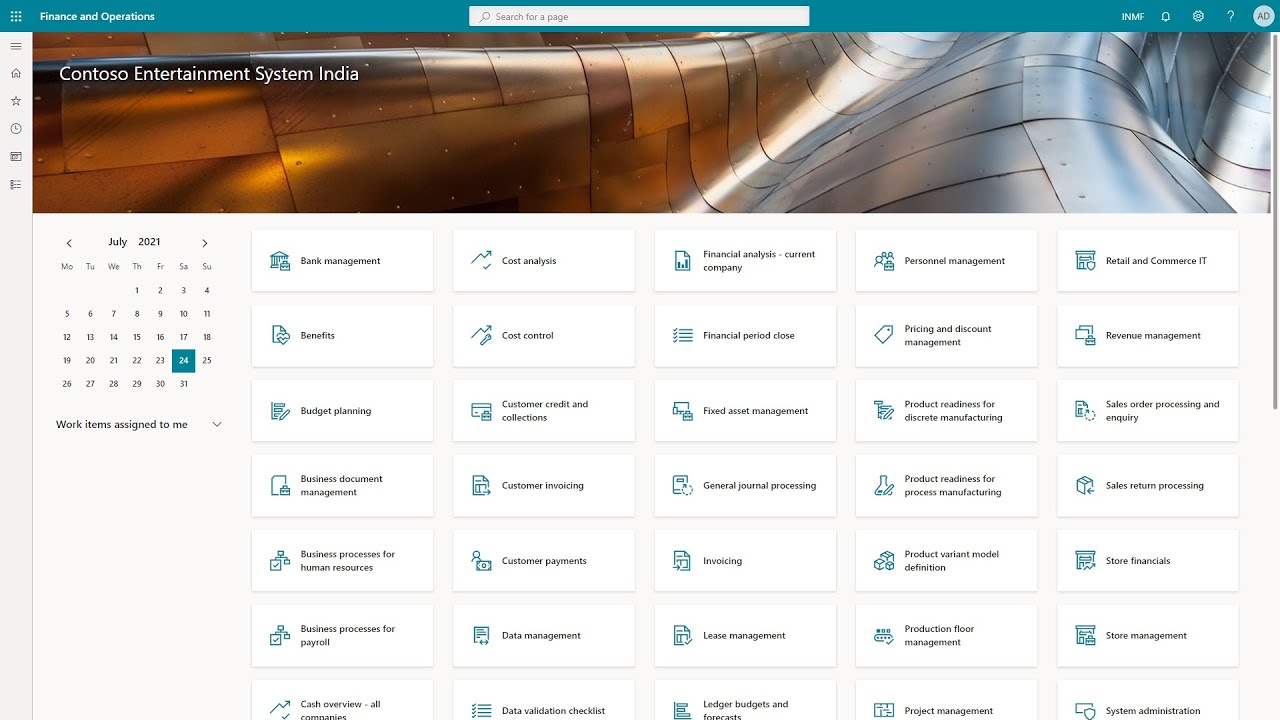Click the Bank management tile icon
Screen dimensions: 1280x720
pos(280,261)
